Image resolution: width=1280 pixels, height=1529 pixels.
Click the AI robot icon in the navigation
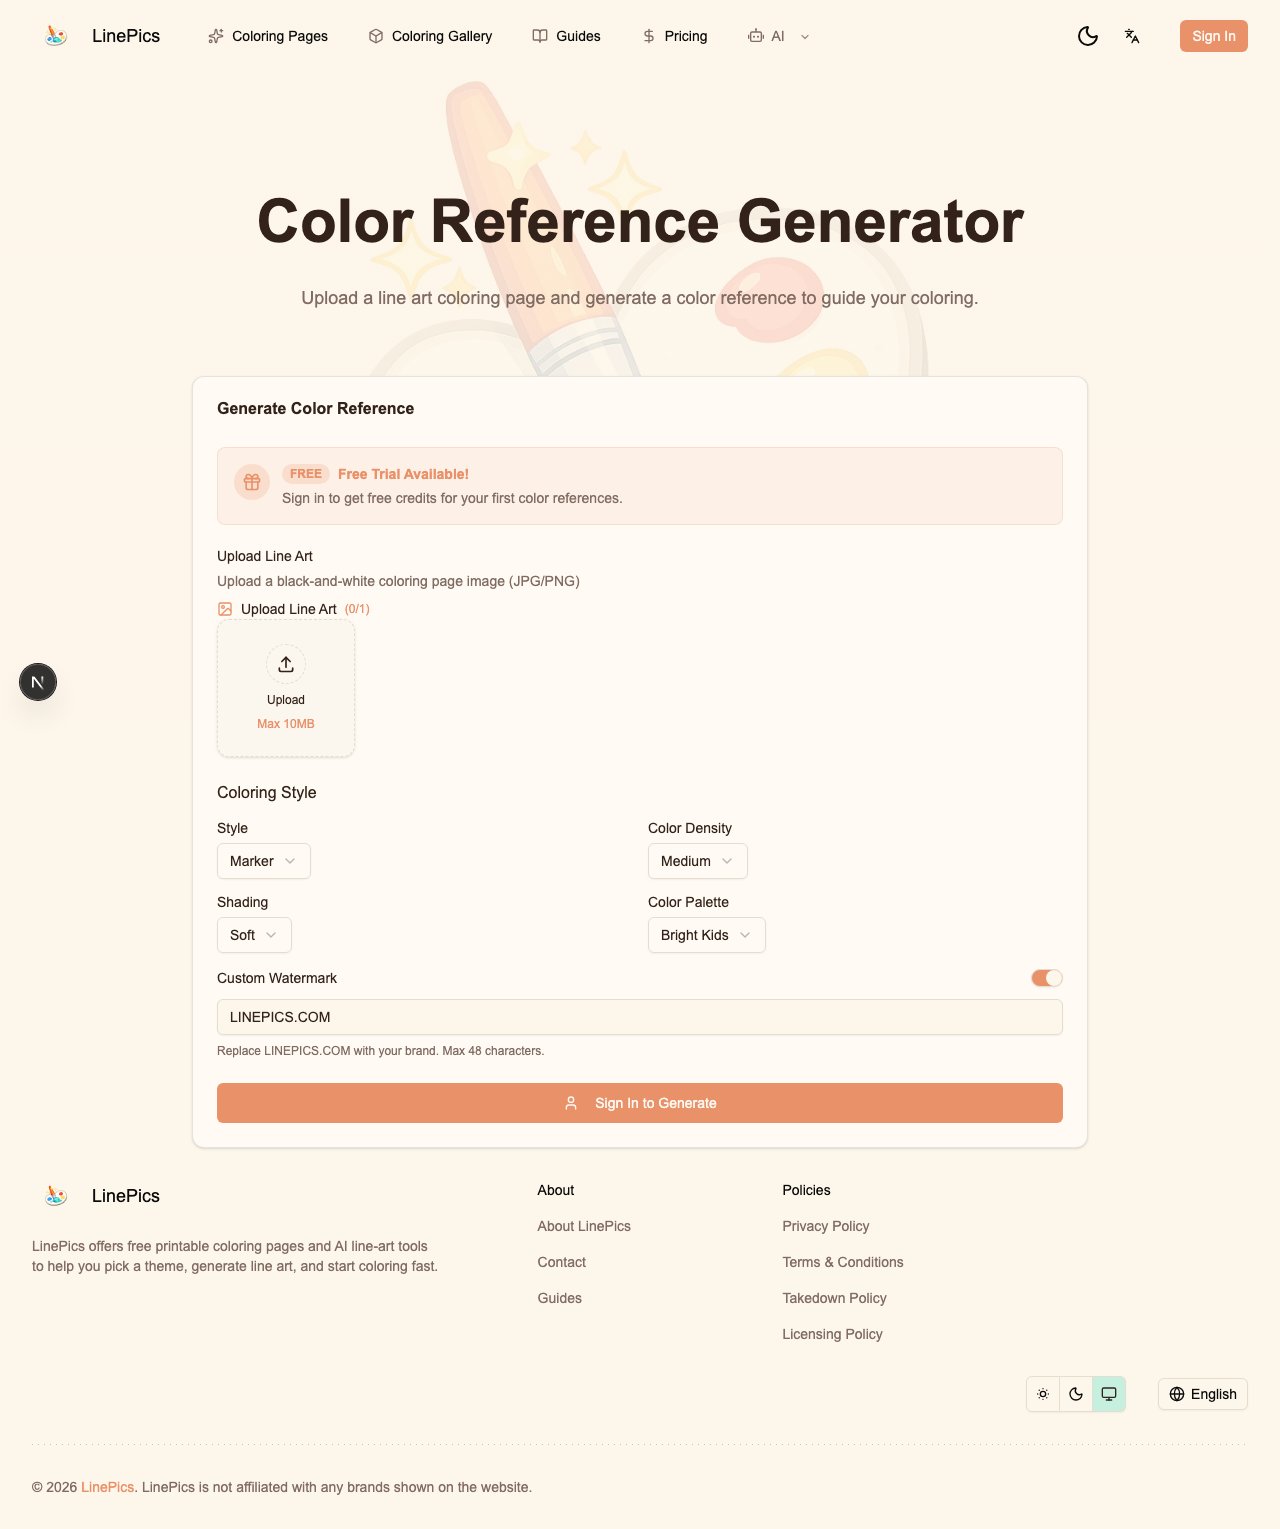756,36
